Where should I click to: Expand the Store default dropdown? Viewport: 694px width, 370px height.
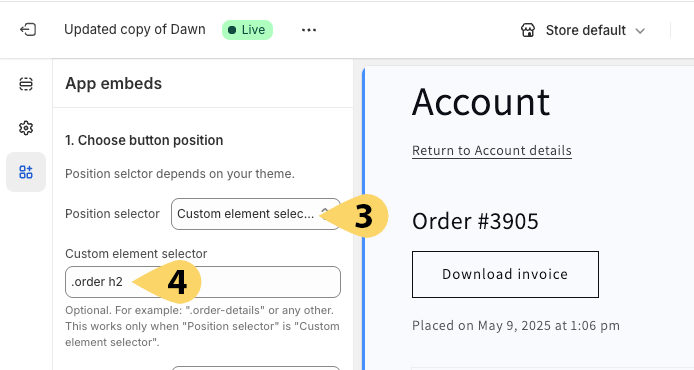(582, 30)
